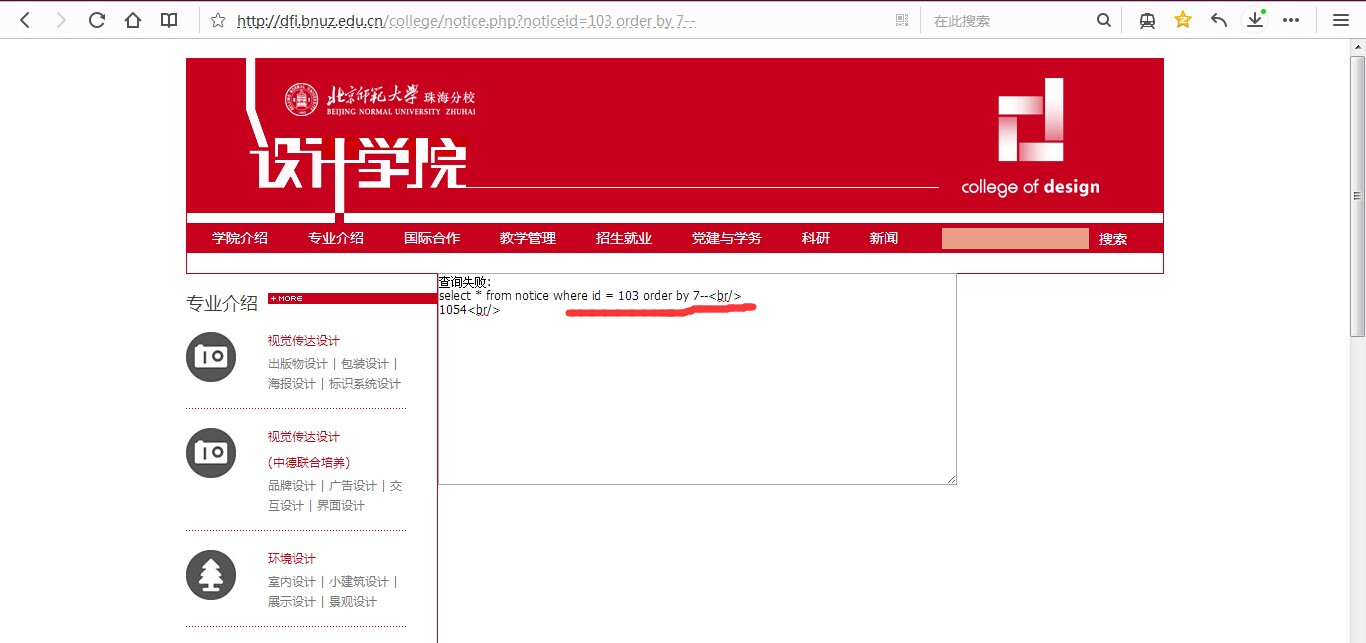1366x643 pixels.
Task: Open the 教学管理 menu
Action: (x=528, y=238)
